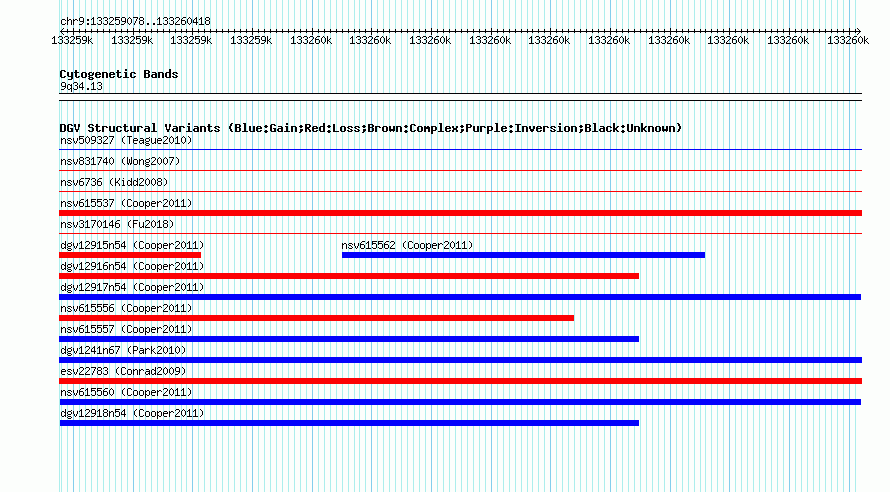Click the 9q34.13 band label

tap(81, 86)
